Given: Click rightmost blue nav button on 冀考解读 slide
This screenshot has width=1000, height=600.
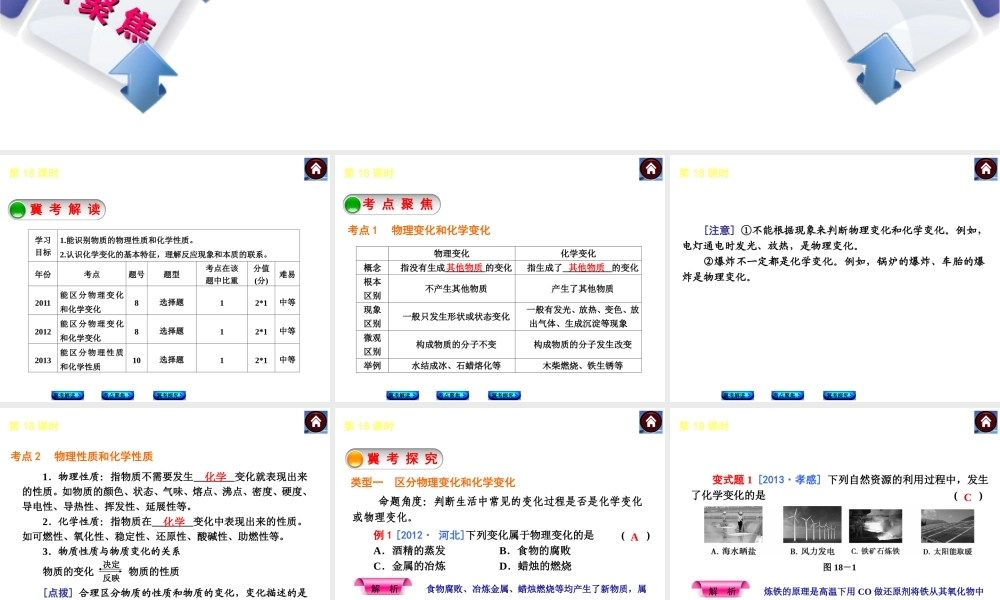Looking at the screenshot, I should point(170,395).
